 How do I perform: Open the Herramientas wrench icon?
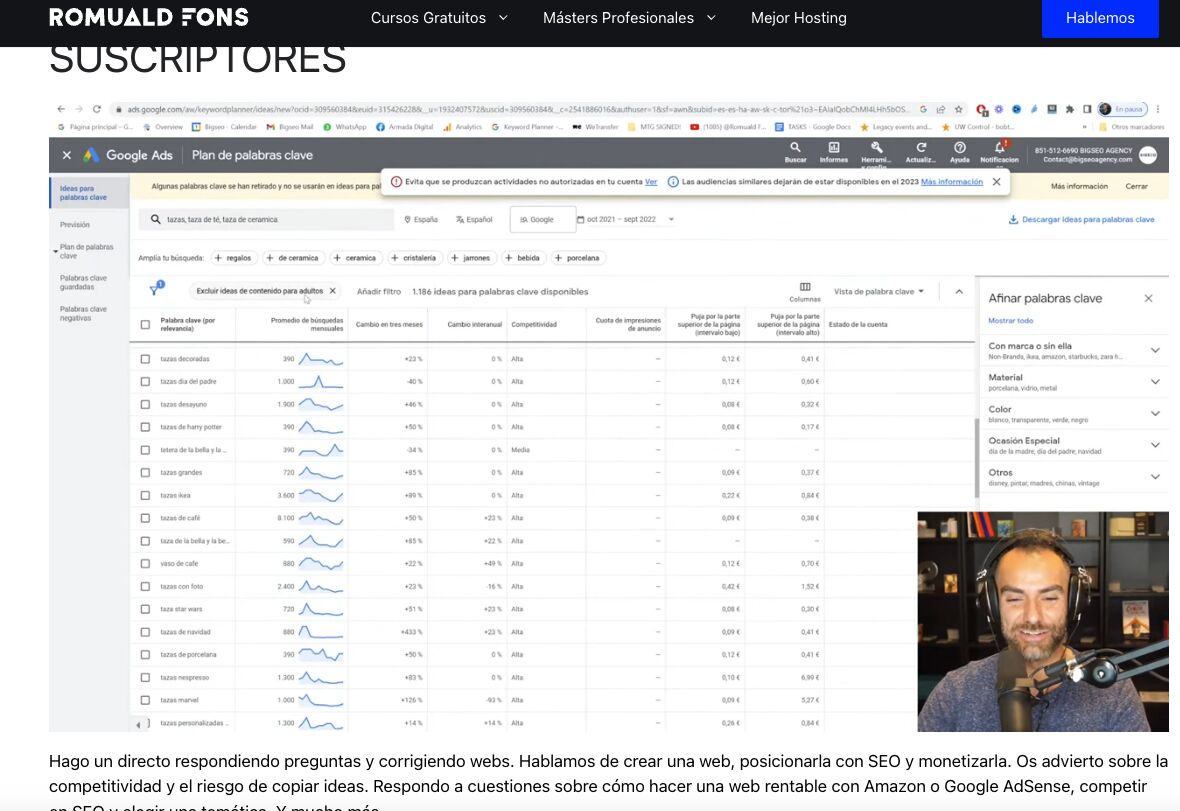(x=876, y=148)
